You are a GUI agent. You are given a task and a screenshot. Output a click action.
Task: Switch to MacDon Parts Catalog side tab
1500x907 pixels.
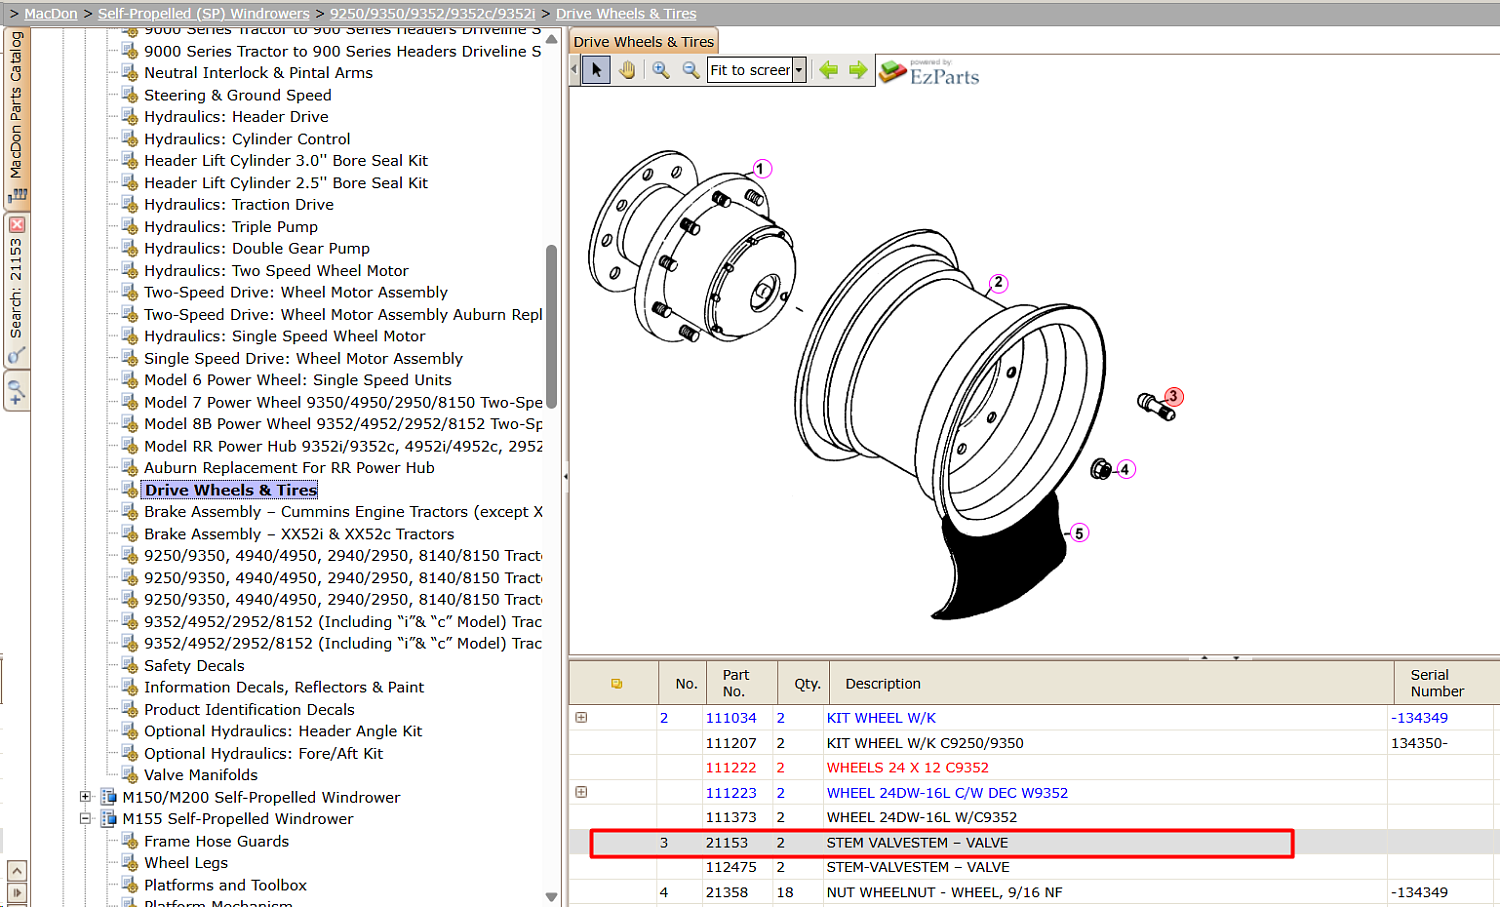pos(17,117)
